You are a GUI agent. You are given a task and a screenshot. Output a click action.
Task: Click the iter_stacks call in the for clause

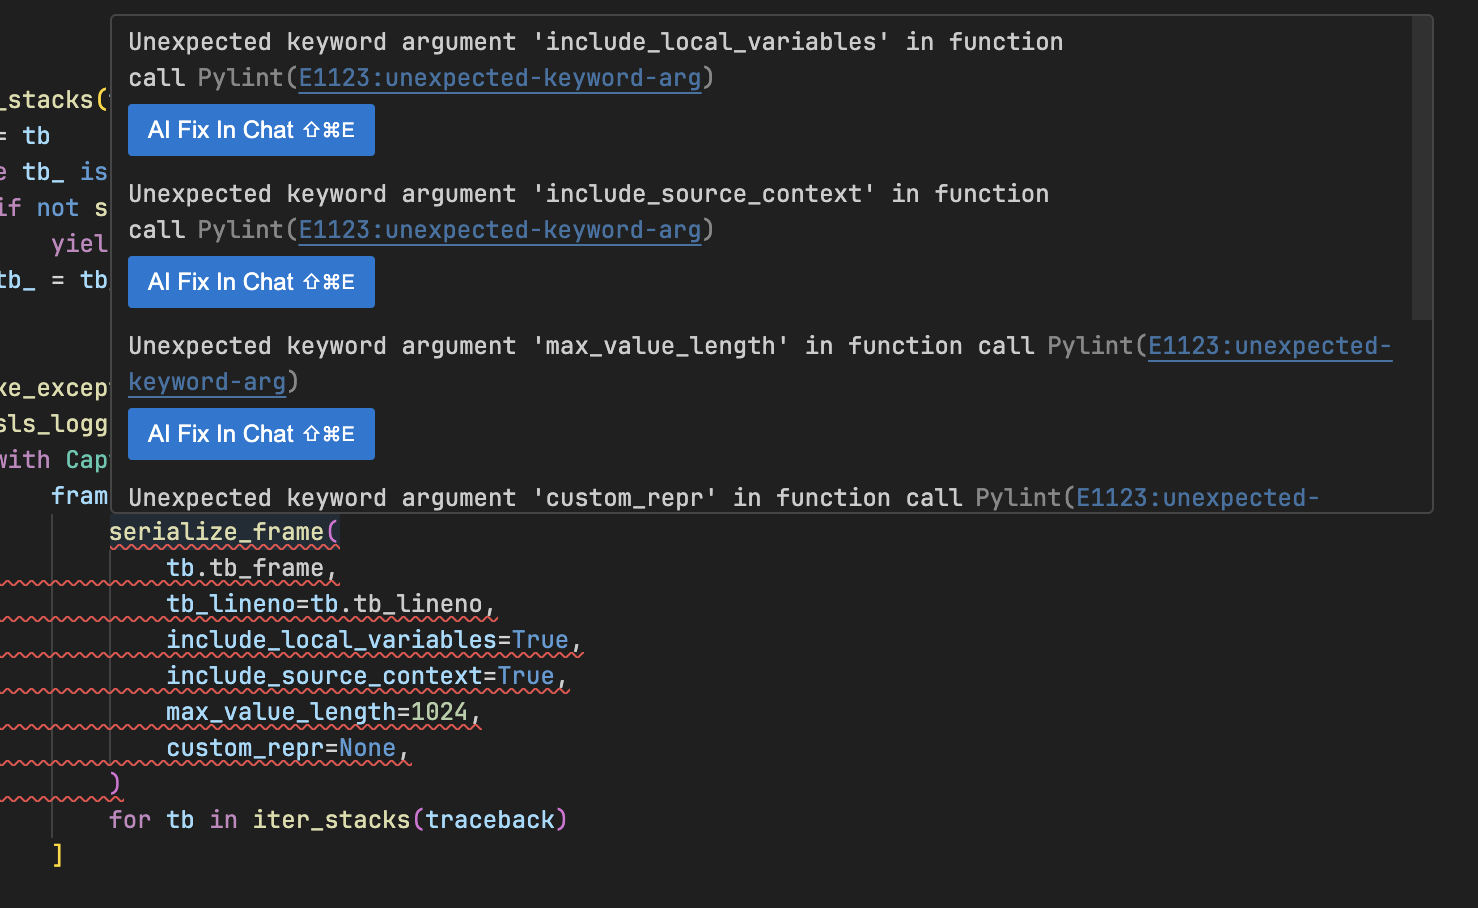[331, 820]
